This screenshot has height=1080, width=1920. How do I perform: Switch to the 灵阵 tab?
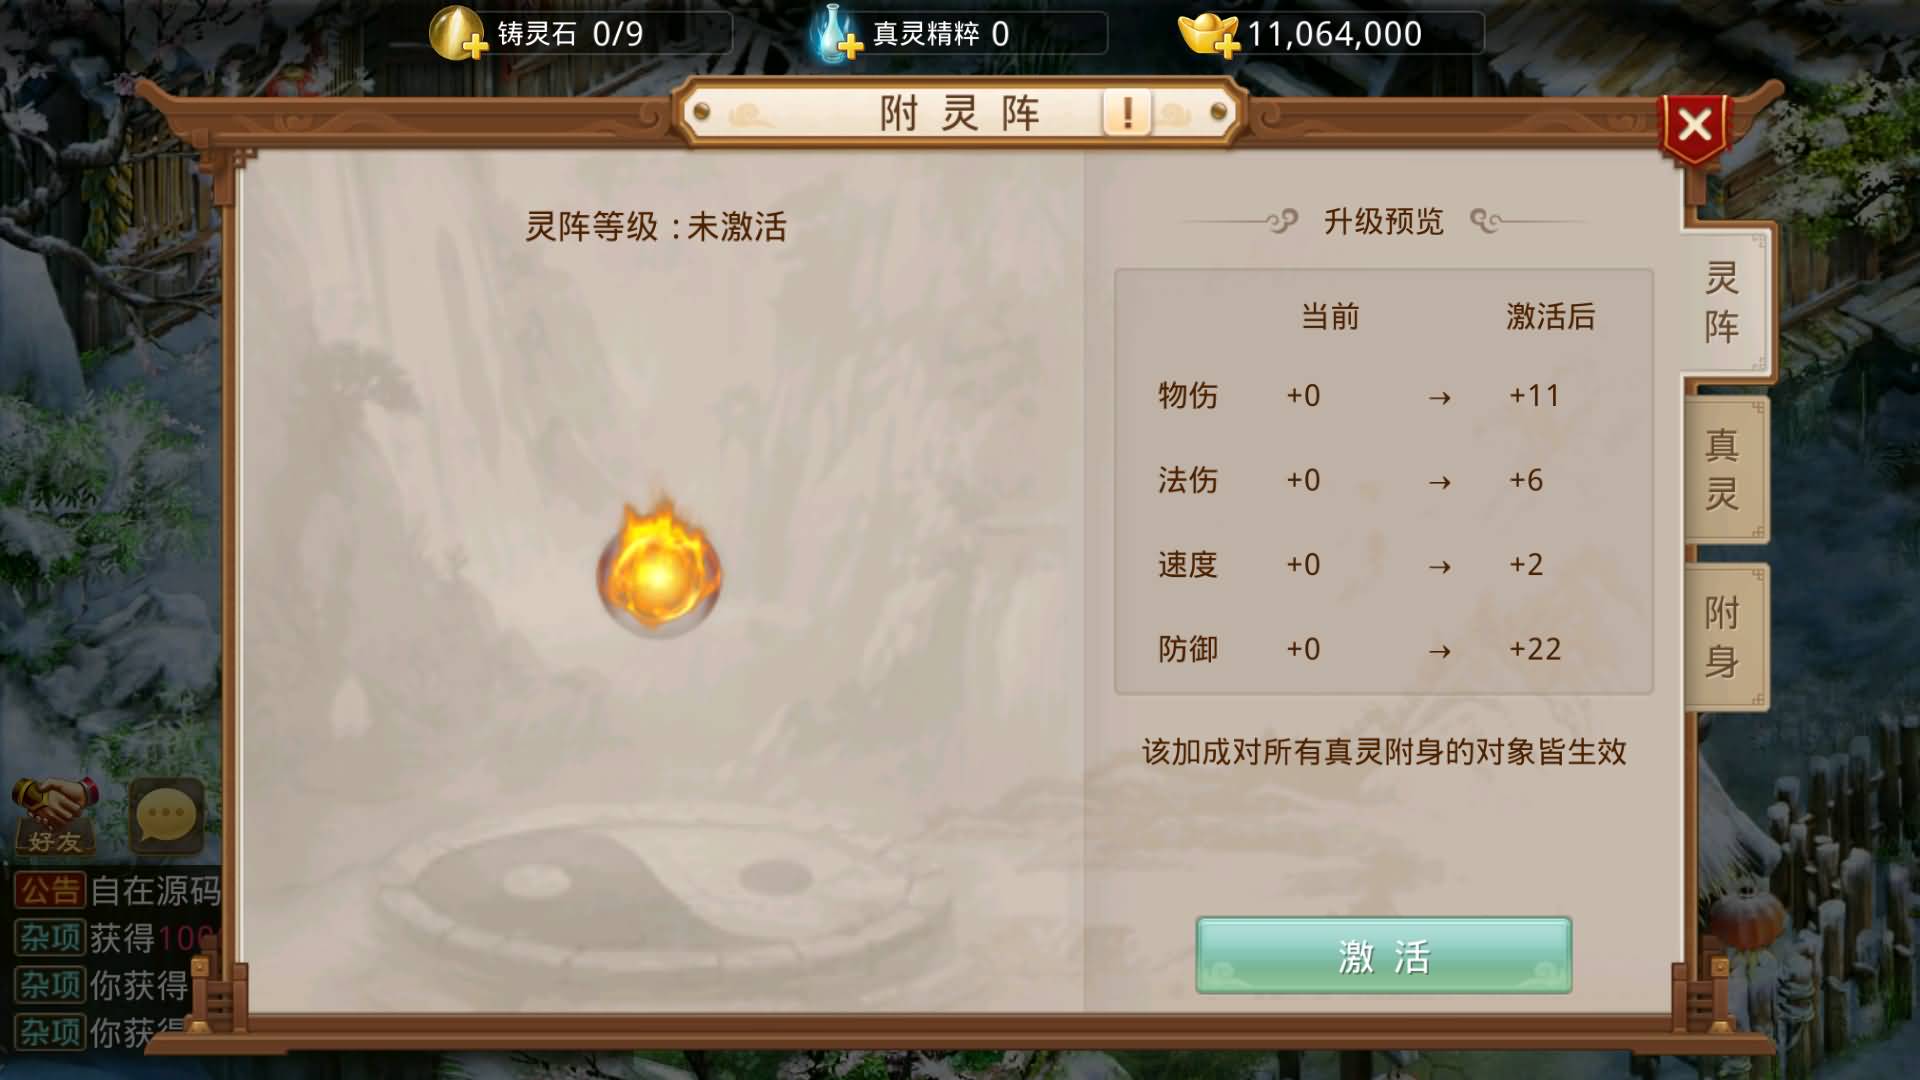(x=1724, y=303)
